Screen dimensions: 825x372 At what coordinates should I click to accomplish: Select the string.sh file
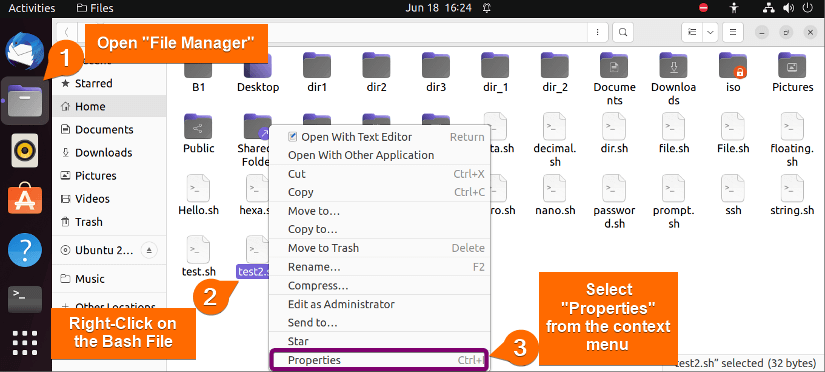(792, 195)
